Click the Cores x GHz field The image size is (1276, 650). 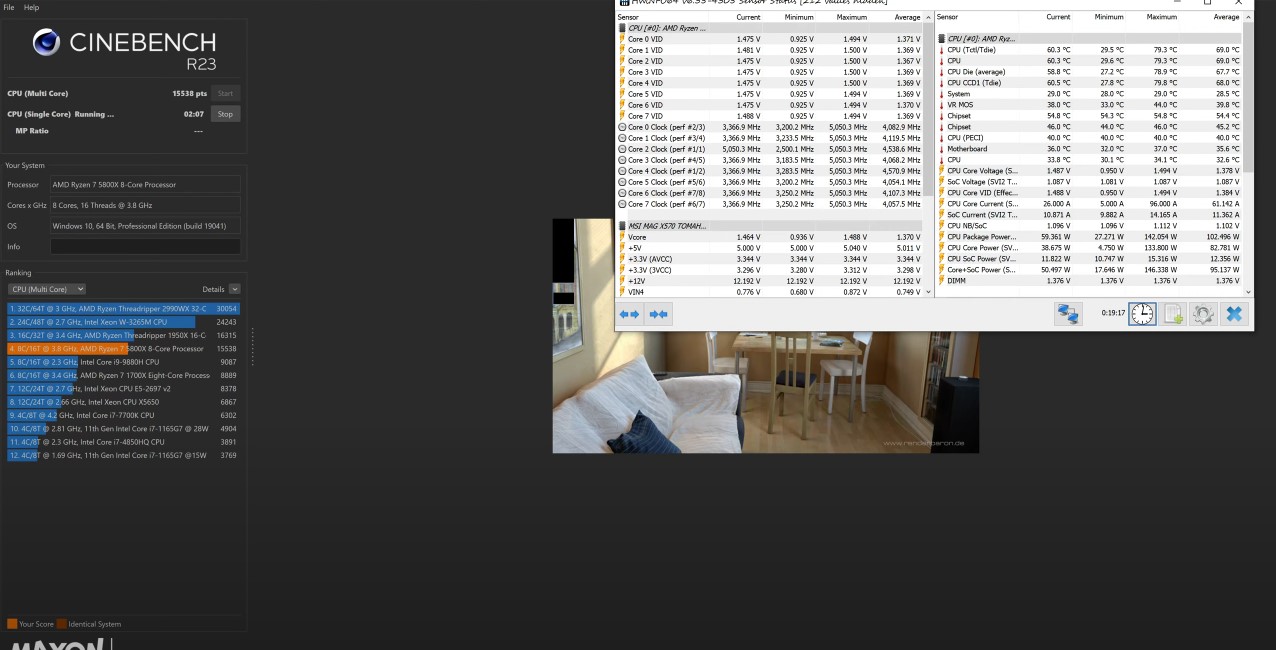145,205
